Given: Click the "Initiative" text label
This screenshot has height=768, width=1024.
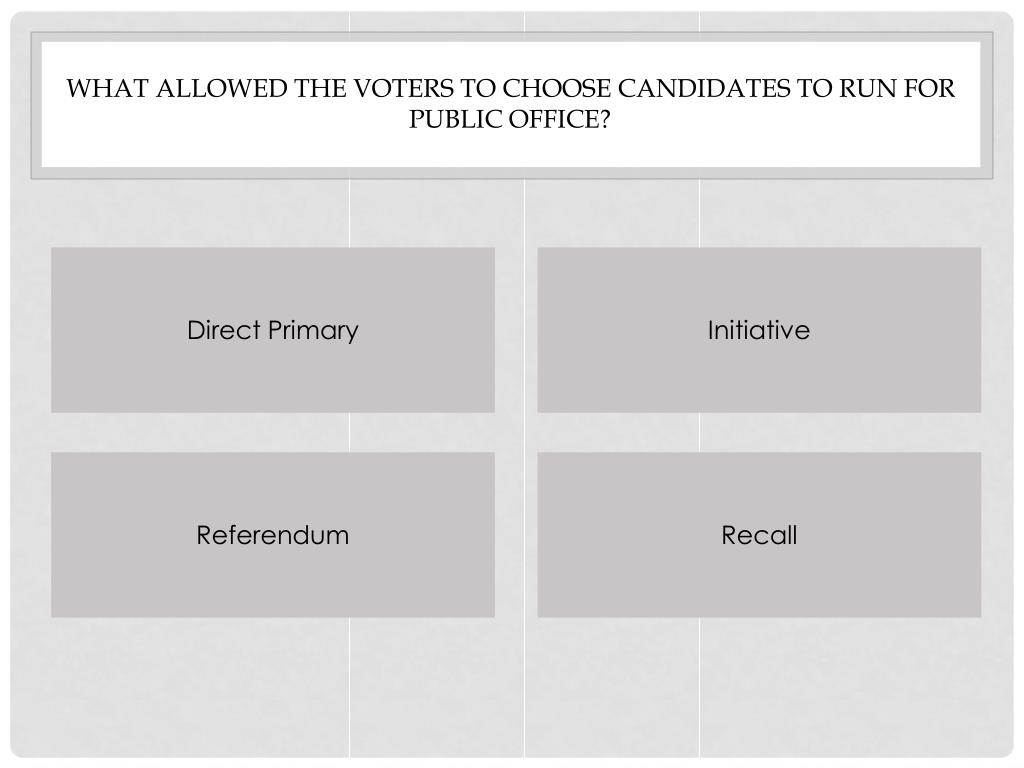Looking at the screenshot, I should pyautogui.click(x=759, y=330).
